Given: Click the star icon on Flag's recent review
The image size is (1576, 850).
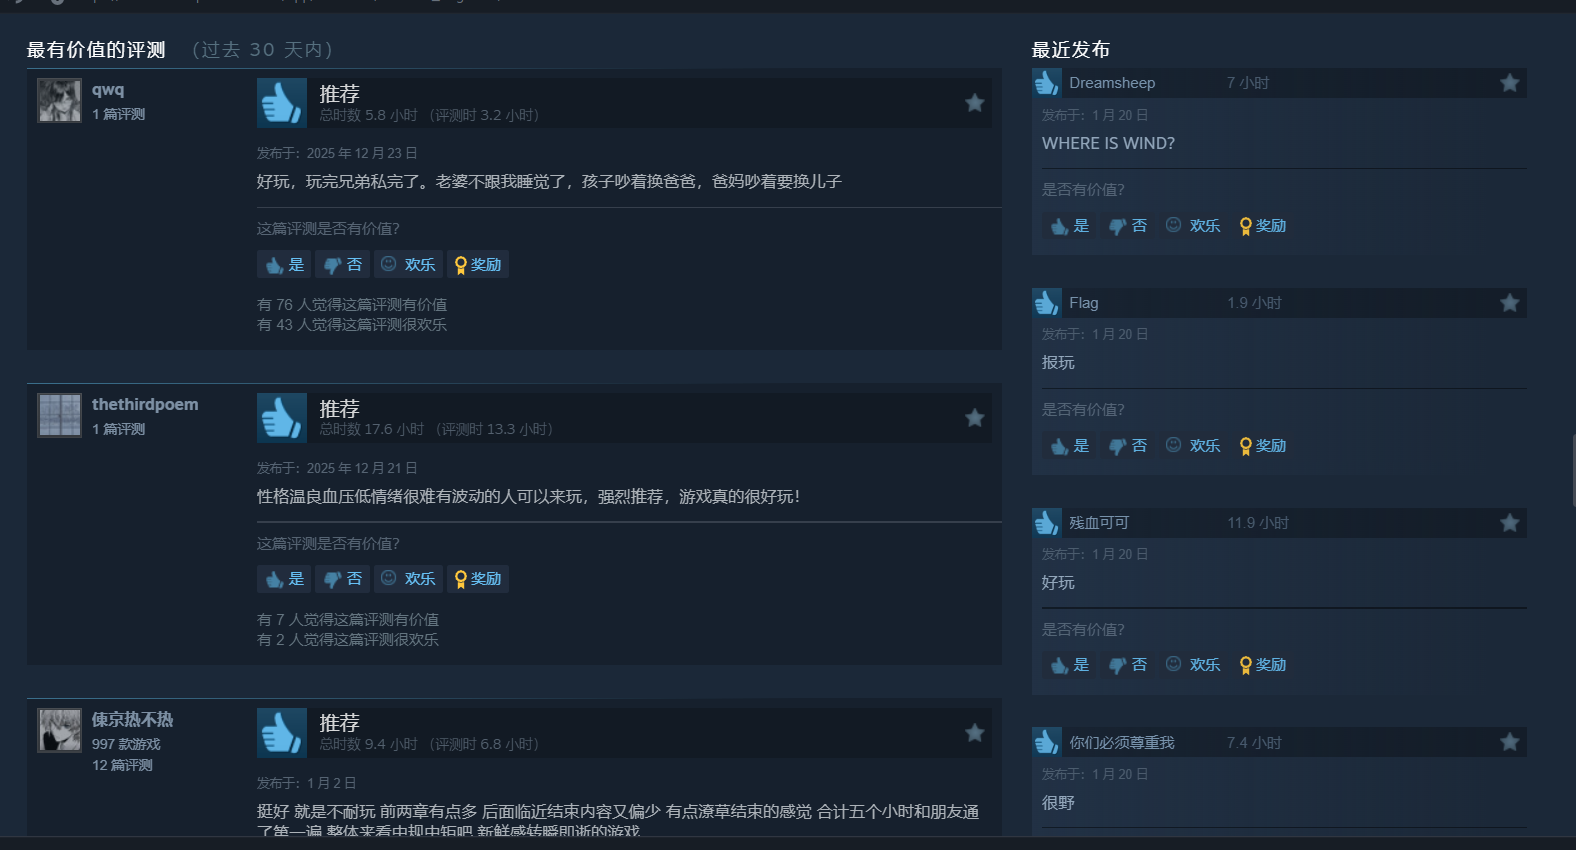Looking at the screenshot, I should tap(1509, 302).
